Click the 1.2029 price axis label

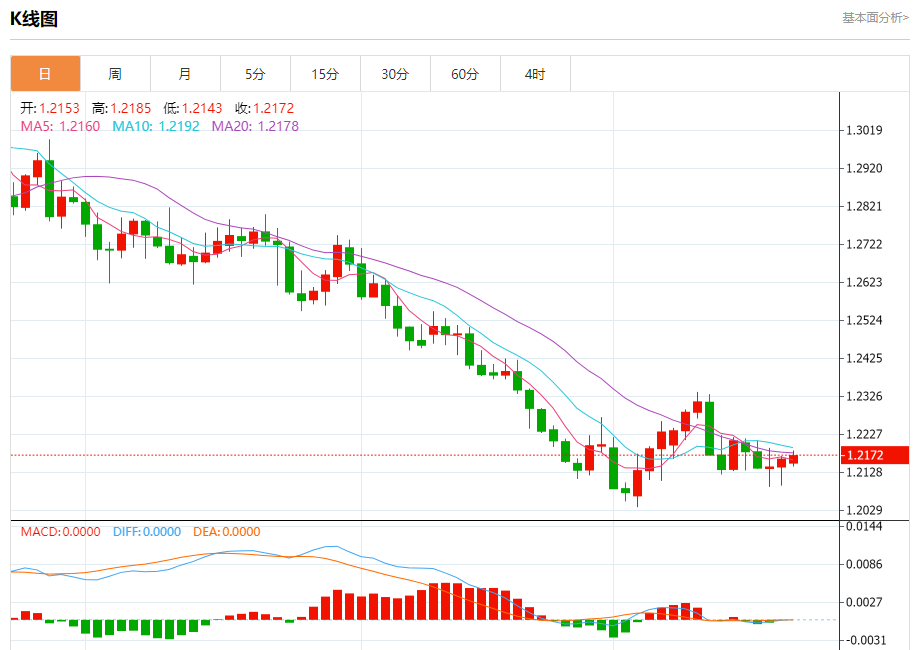coord(864,510)
